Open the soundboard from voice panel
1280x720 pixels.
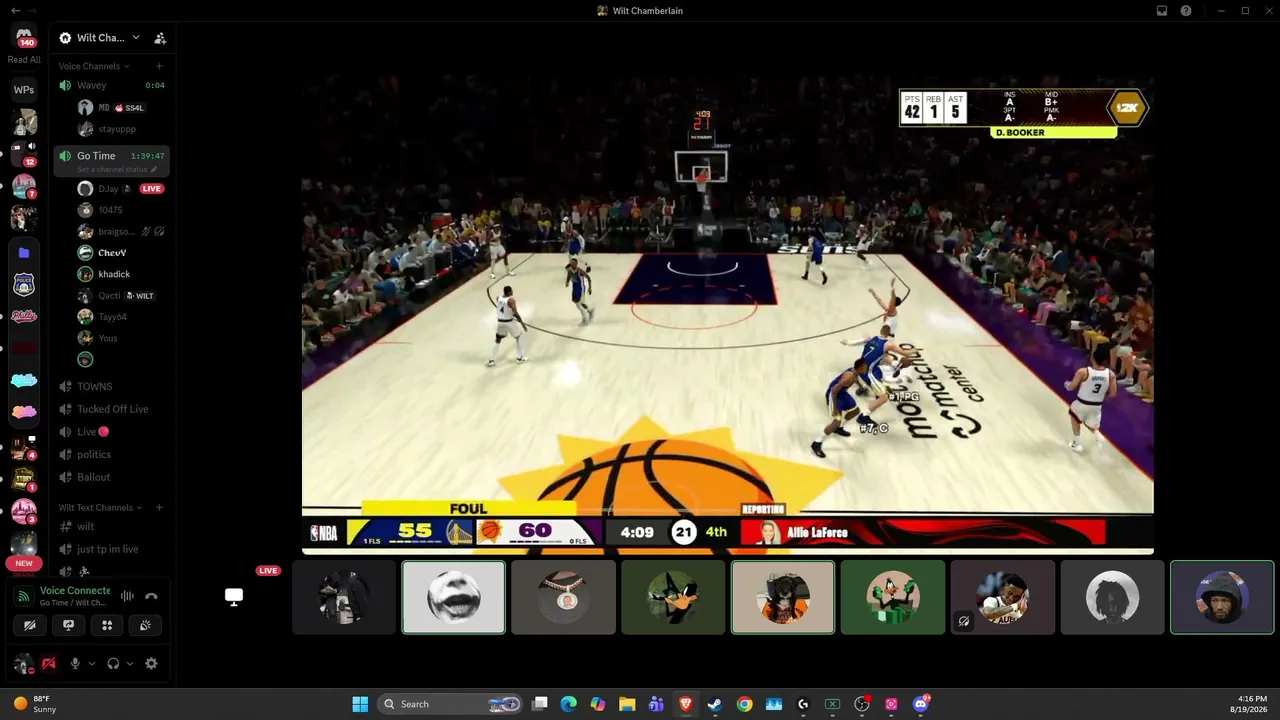coord(145,625)
